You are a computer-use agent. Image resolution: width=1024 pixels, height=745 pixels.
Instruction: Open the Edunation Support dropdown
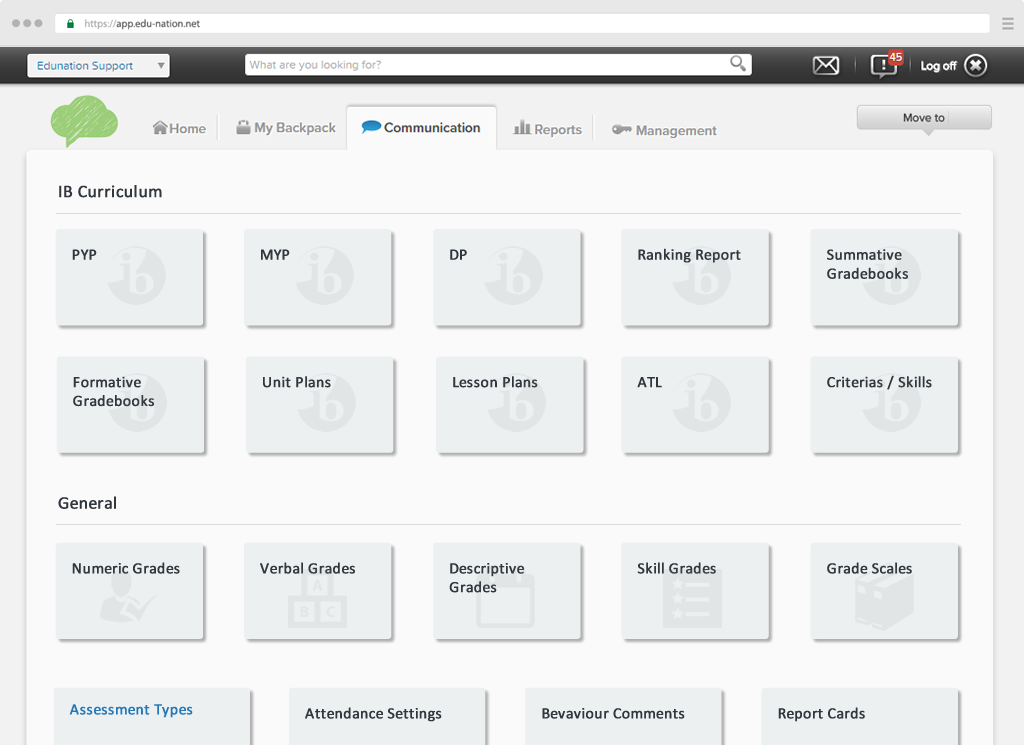point(99,65)
